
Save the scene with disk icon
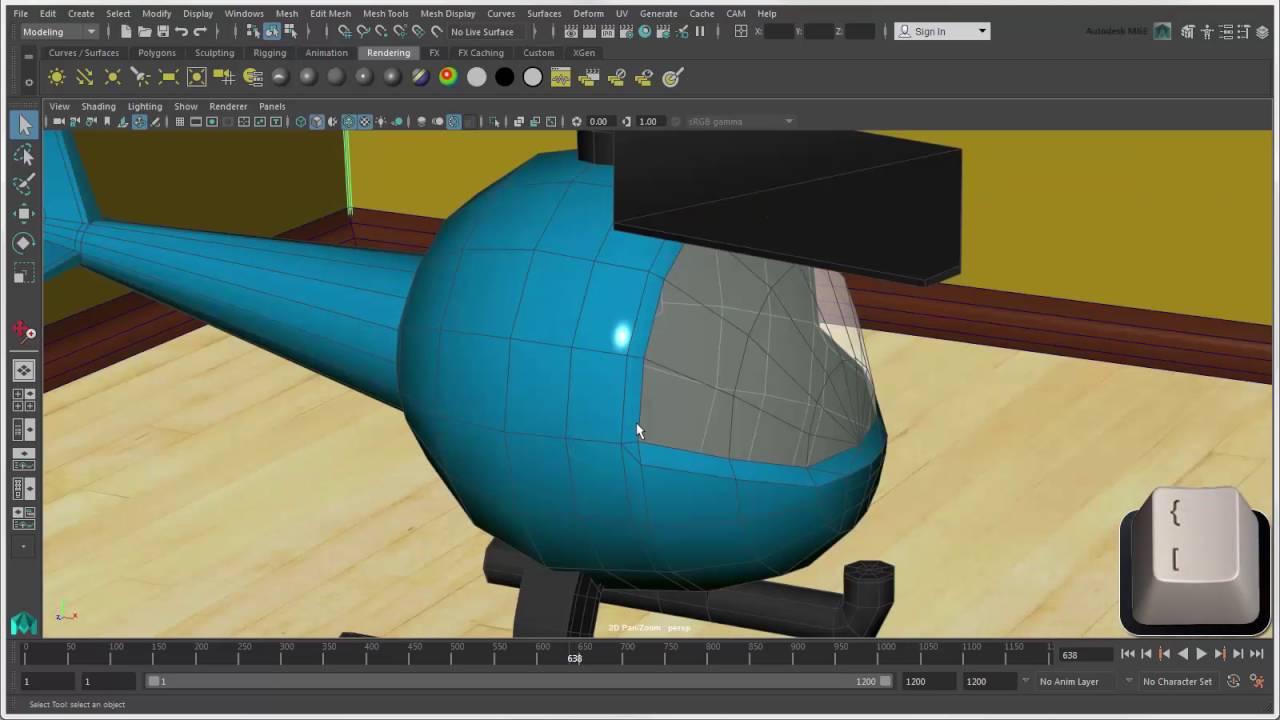163,32
